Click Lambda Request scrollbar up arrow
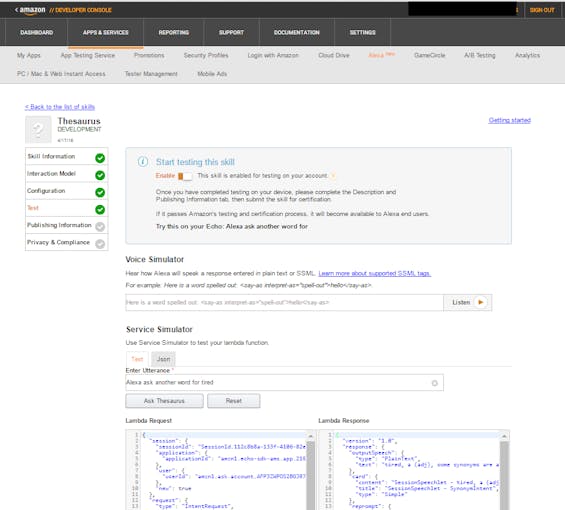Screen dimensions: 565x510 tap(311, 436)
